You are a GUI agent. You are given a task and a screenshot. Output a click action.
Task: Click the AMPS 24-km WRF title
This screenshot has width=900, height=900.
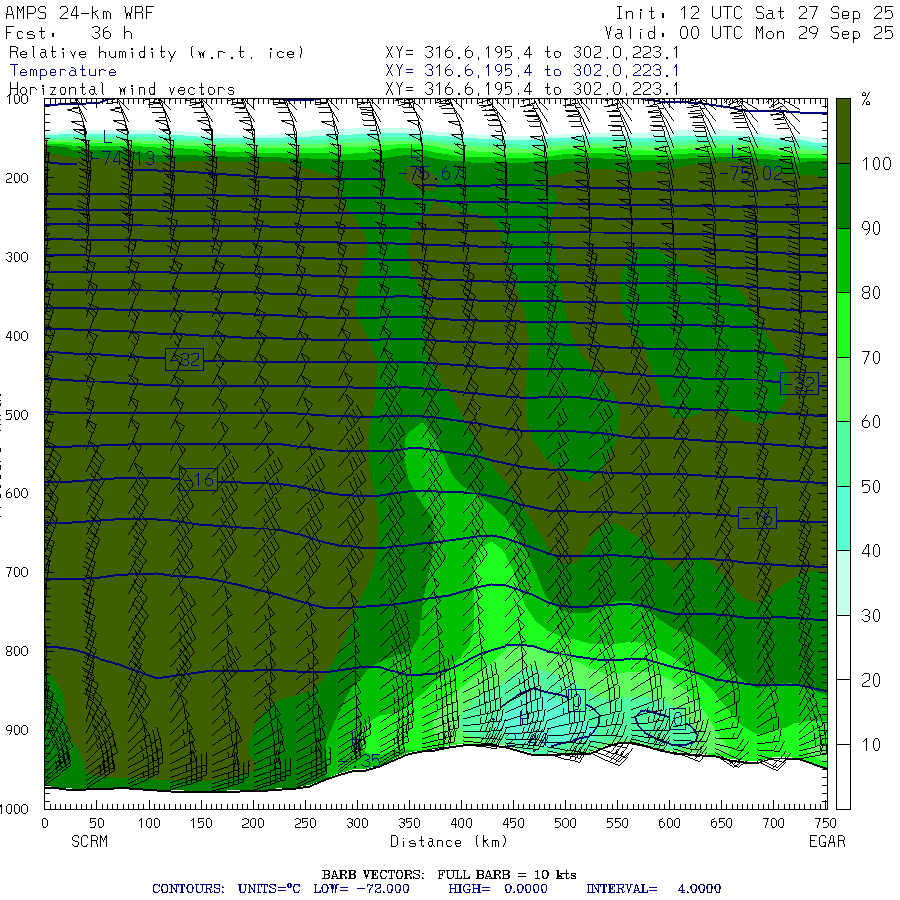pyautogui.click(x=68, y=13)
